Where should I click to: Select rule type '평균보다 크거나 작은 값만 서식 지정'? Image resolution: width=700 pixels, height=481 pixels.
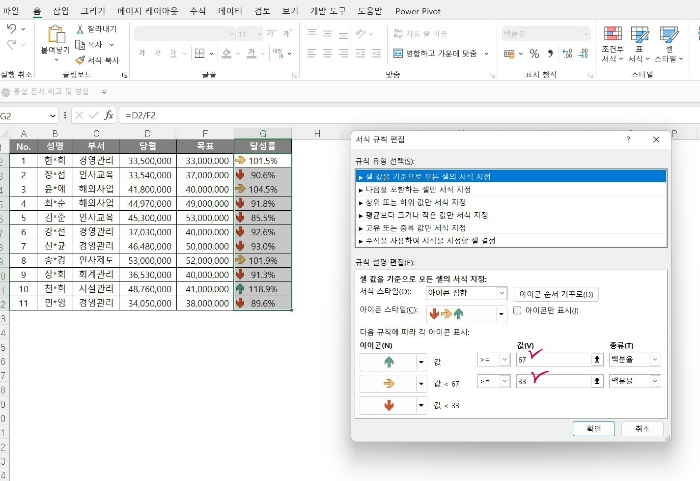coord(511,215)
